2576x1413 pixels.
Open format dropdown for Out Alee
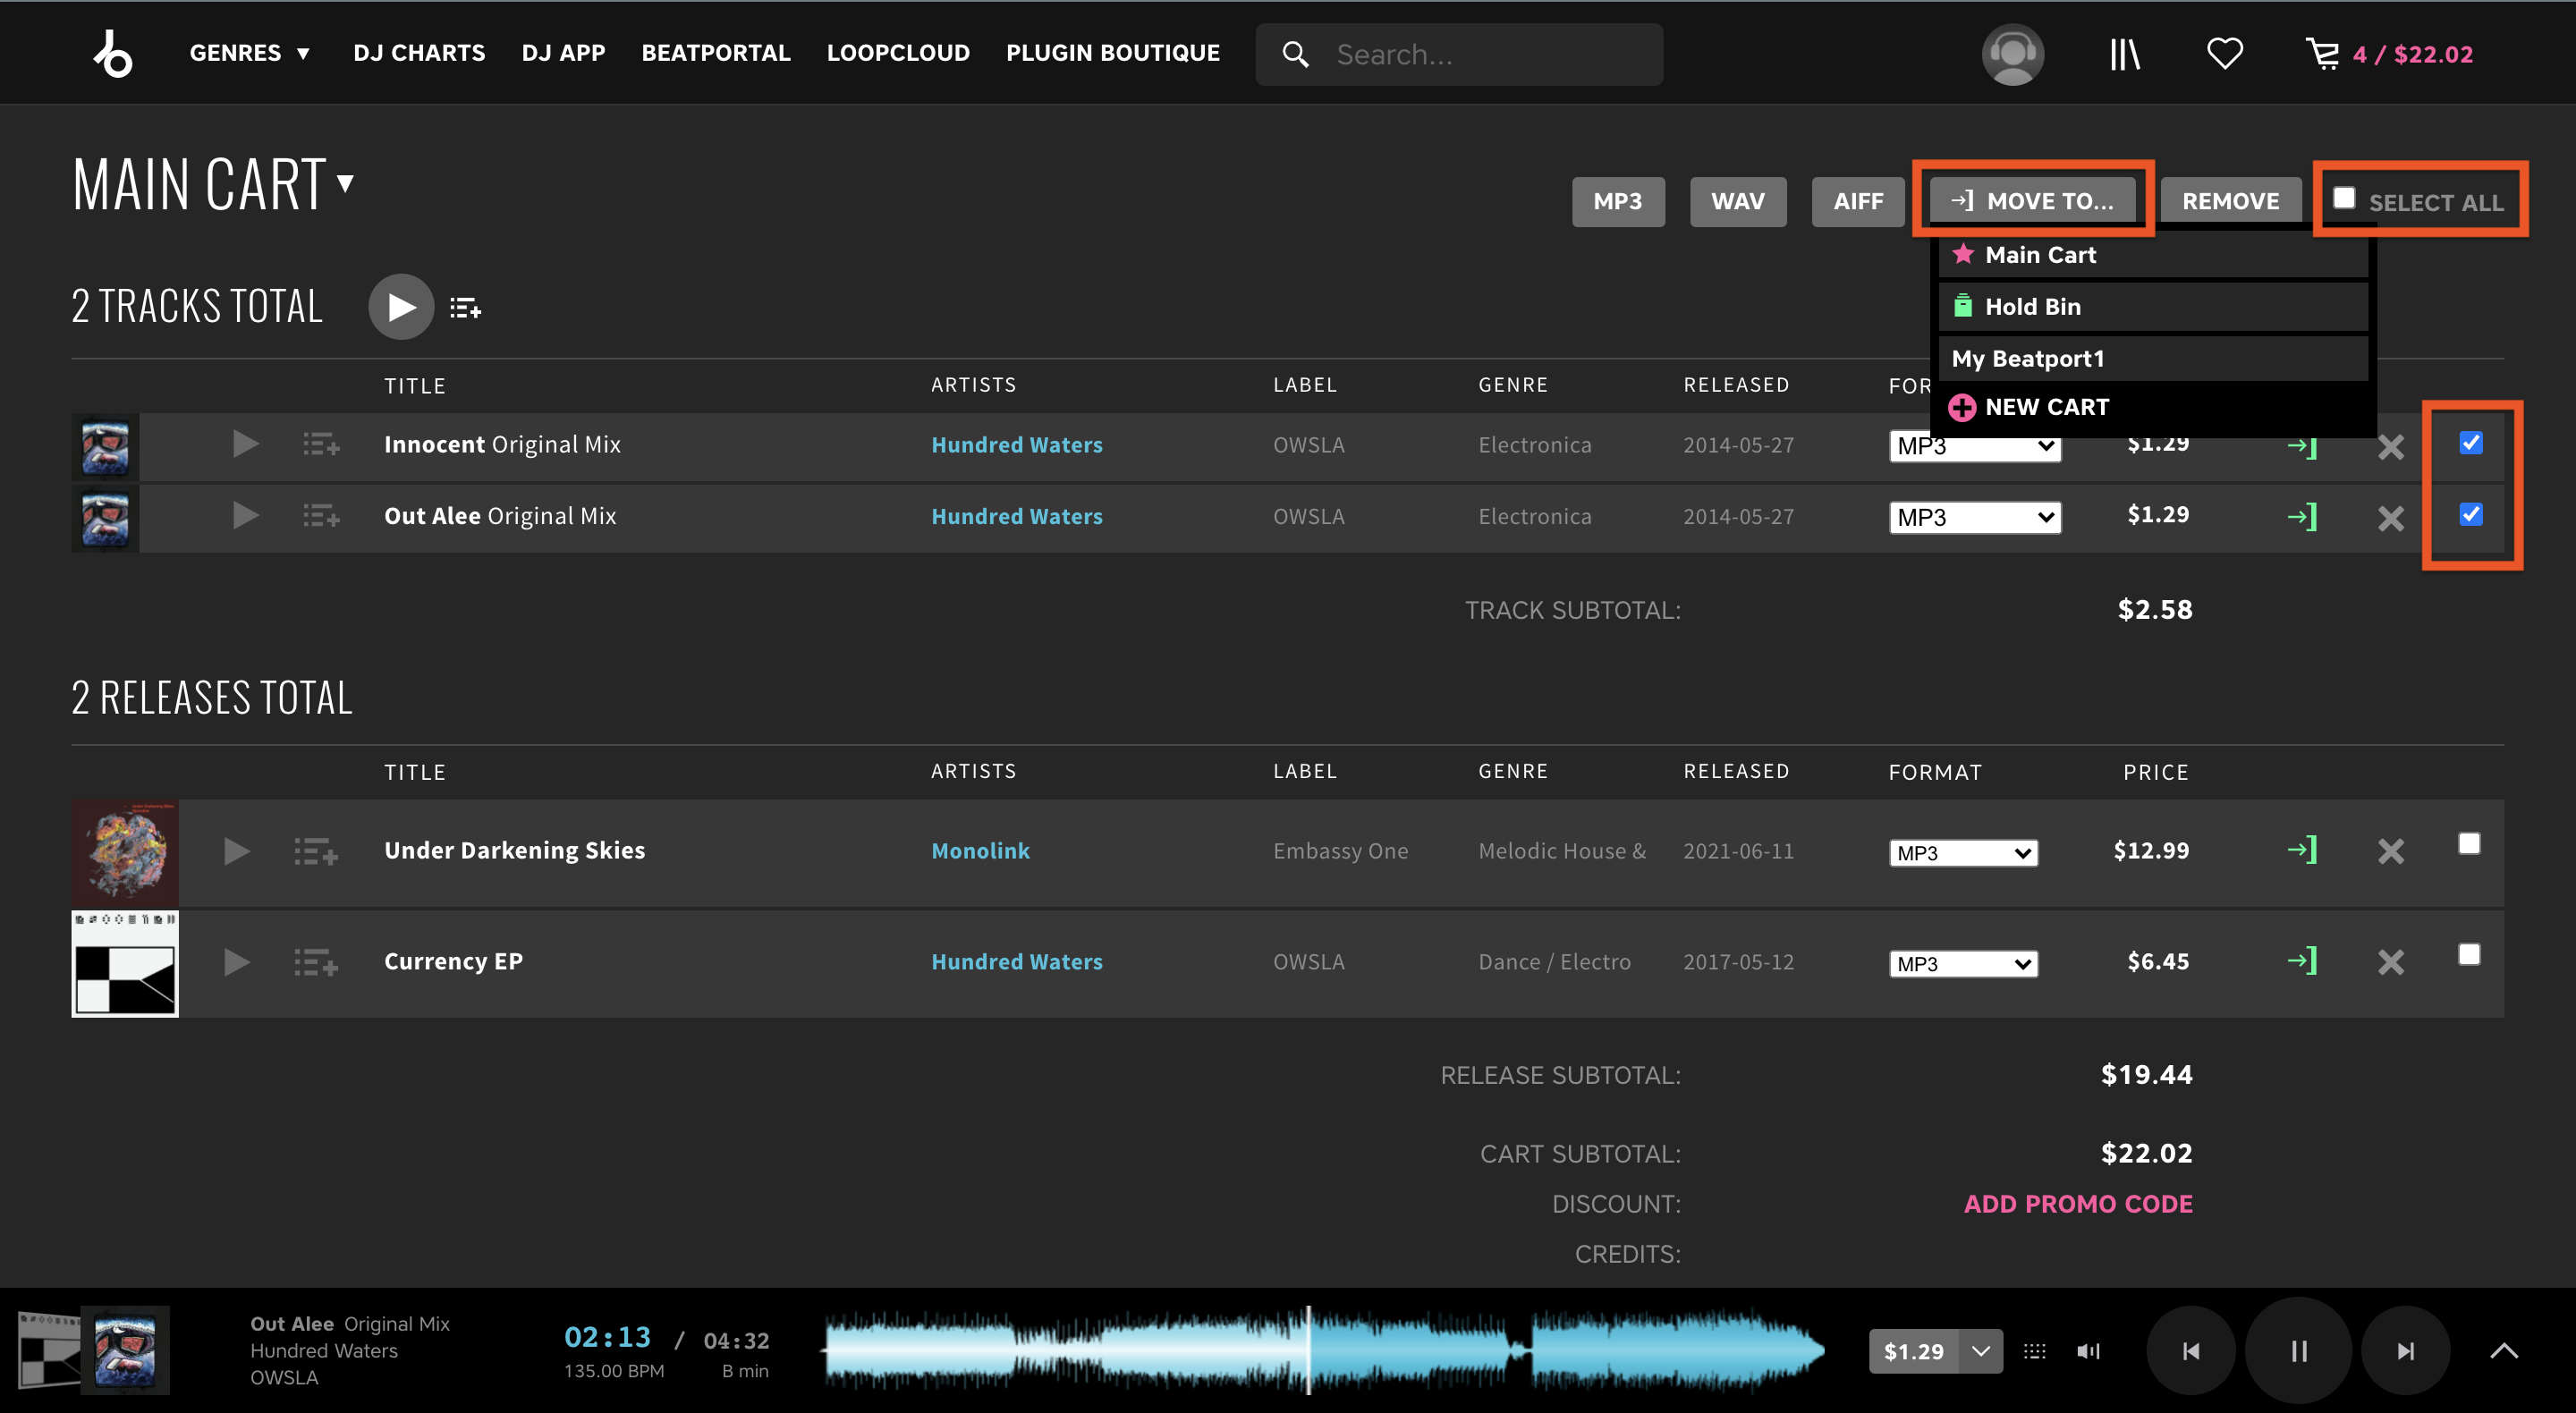coord(1975,517)
